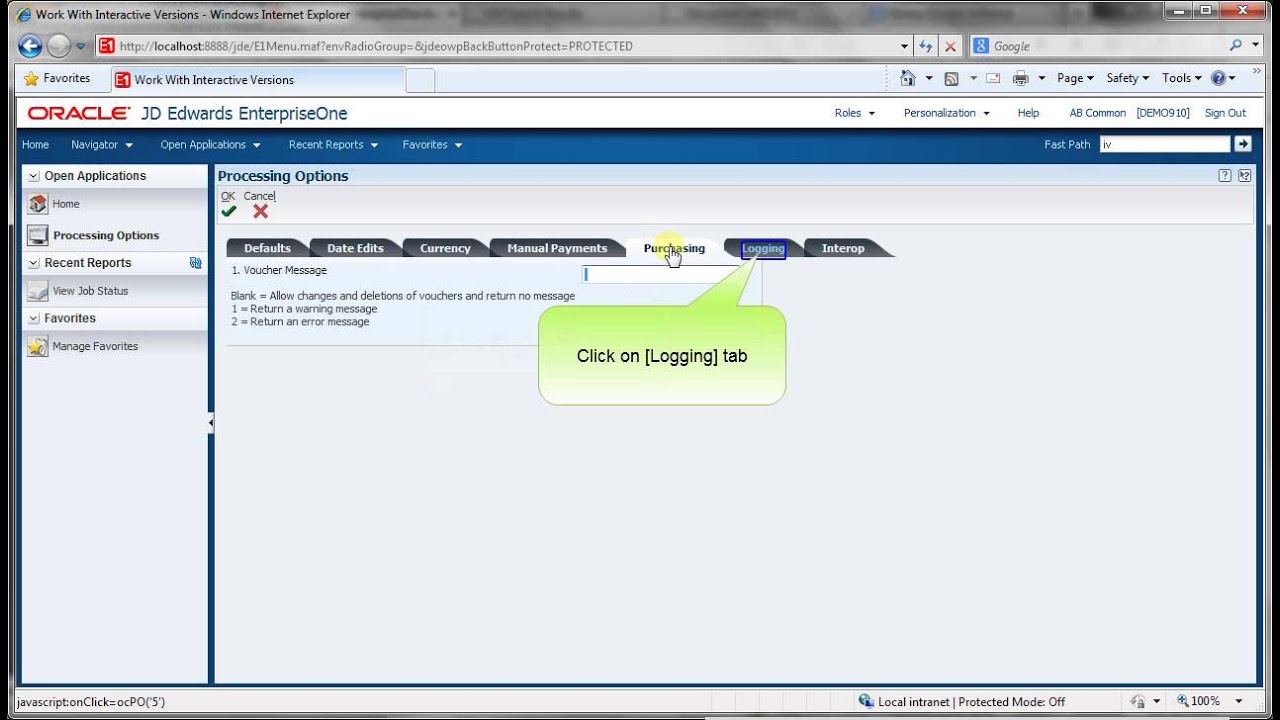The height and width of the screenshot is (720, 1280).
Task: Click the browser Forward button
Action: [x=58, y=46]
